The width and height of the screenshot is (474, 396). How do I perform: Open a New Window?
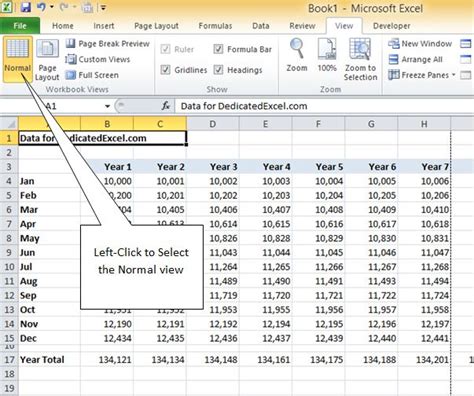[420, 44]
